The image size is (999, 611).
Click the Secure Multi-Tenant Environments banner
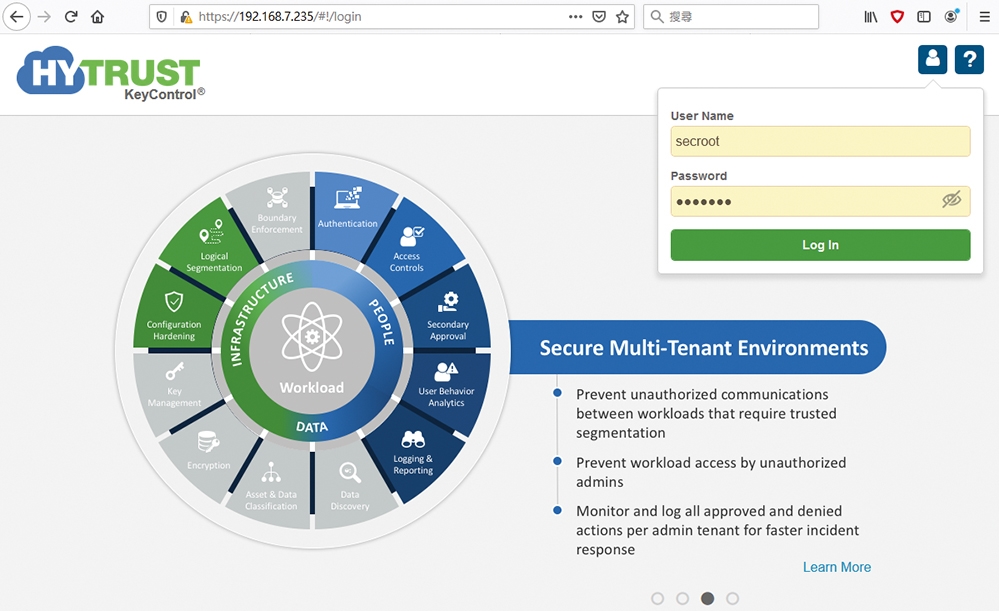tap(698, 347)
